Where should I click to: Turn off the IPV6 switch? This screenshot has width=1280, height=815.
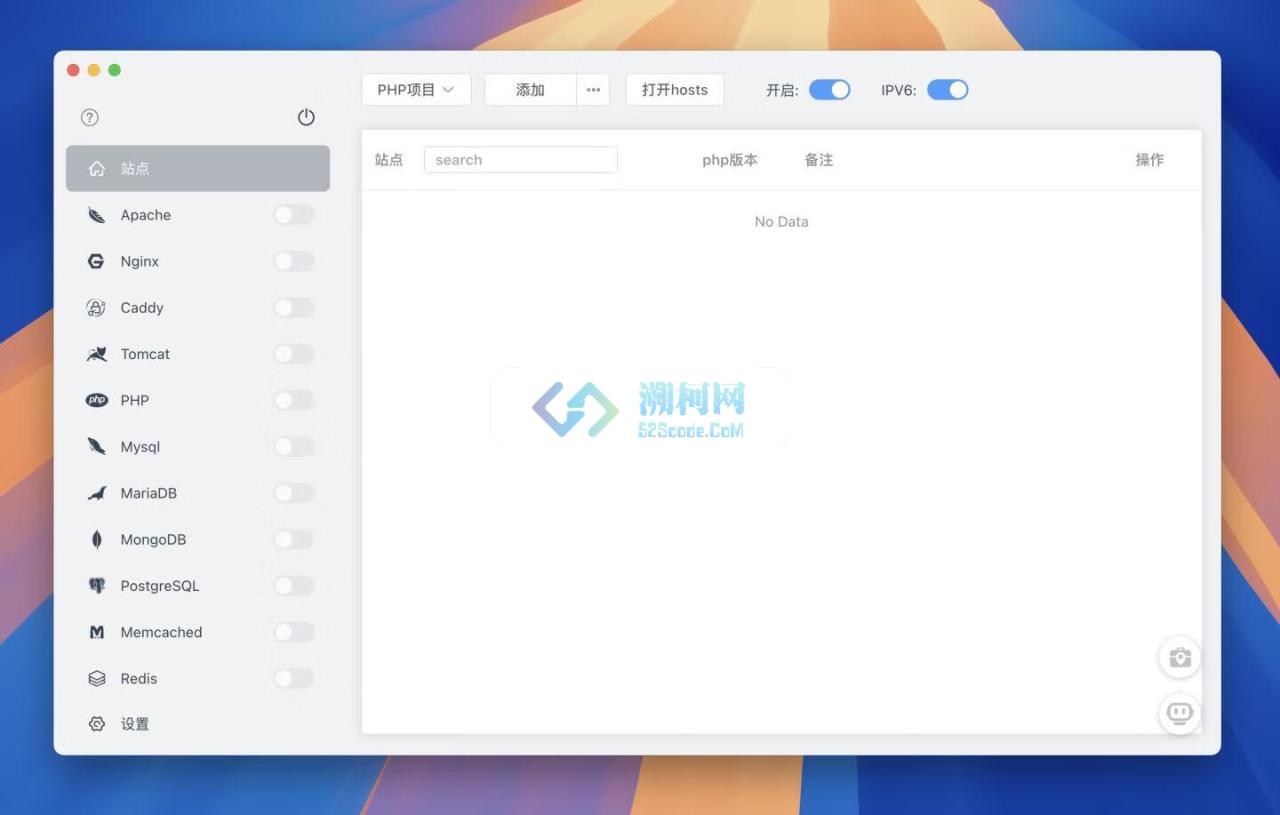pos(947,90)
